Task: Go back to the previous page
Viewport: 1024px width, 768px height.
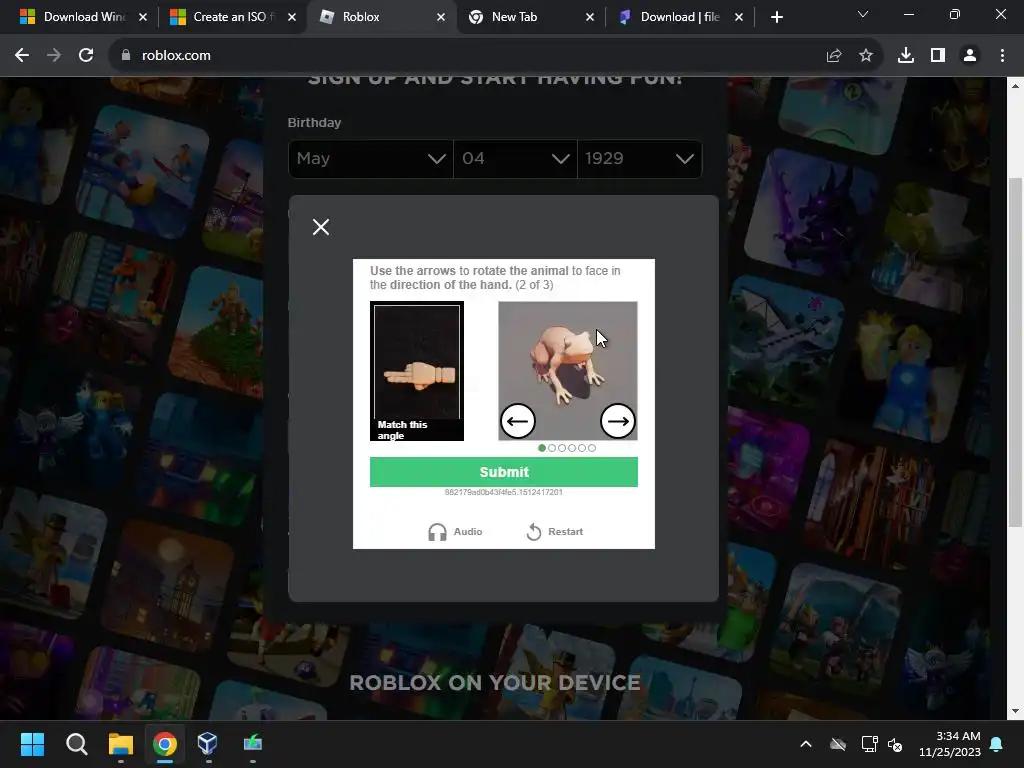Action: tap(22, 56)
